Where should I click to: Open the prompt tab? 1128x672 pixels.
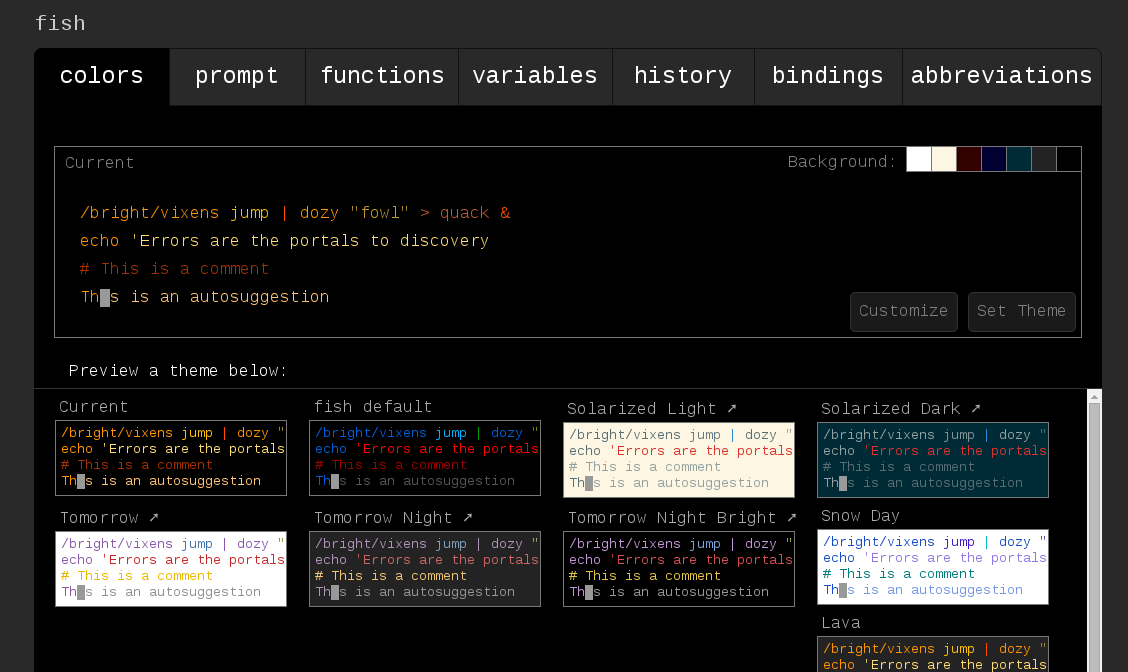pyautogui.click(x=237, y=76)
